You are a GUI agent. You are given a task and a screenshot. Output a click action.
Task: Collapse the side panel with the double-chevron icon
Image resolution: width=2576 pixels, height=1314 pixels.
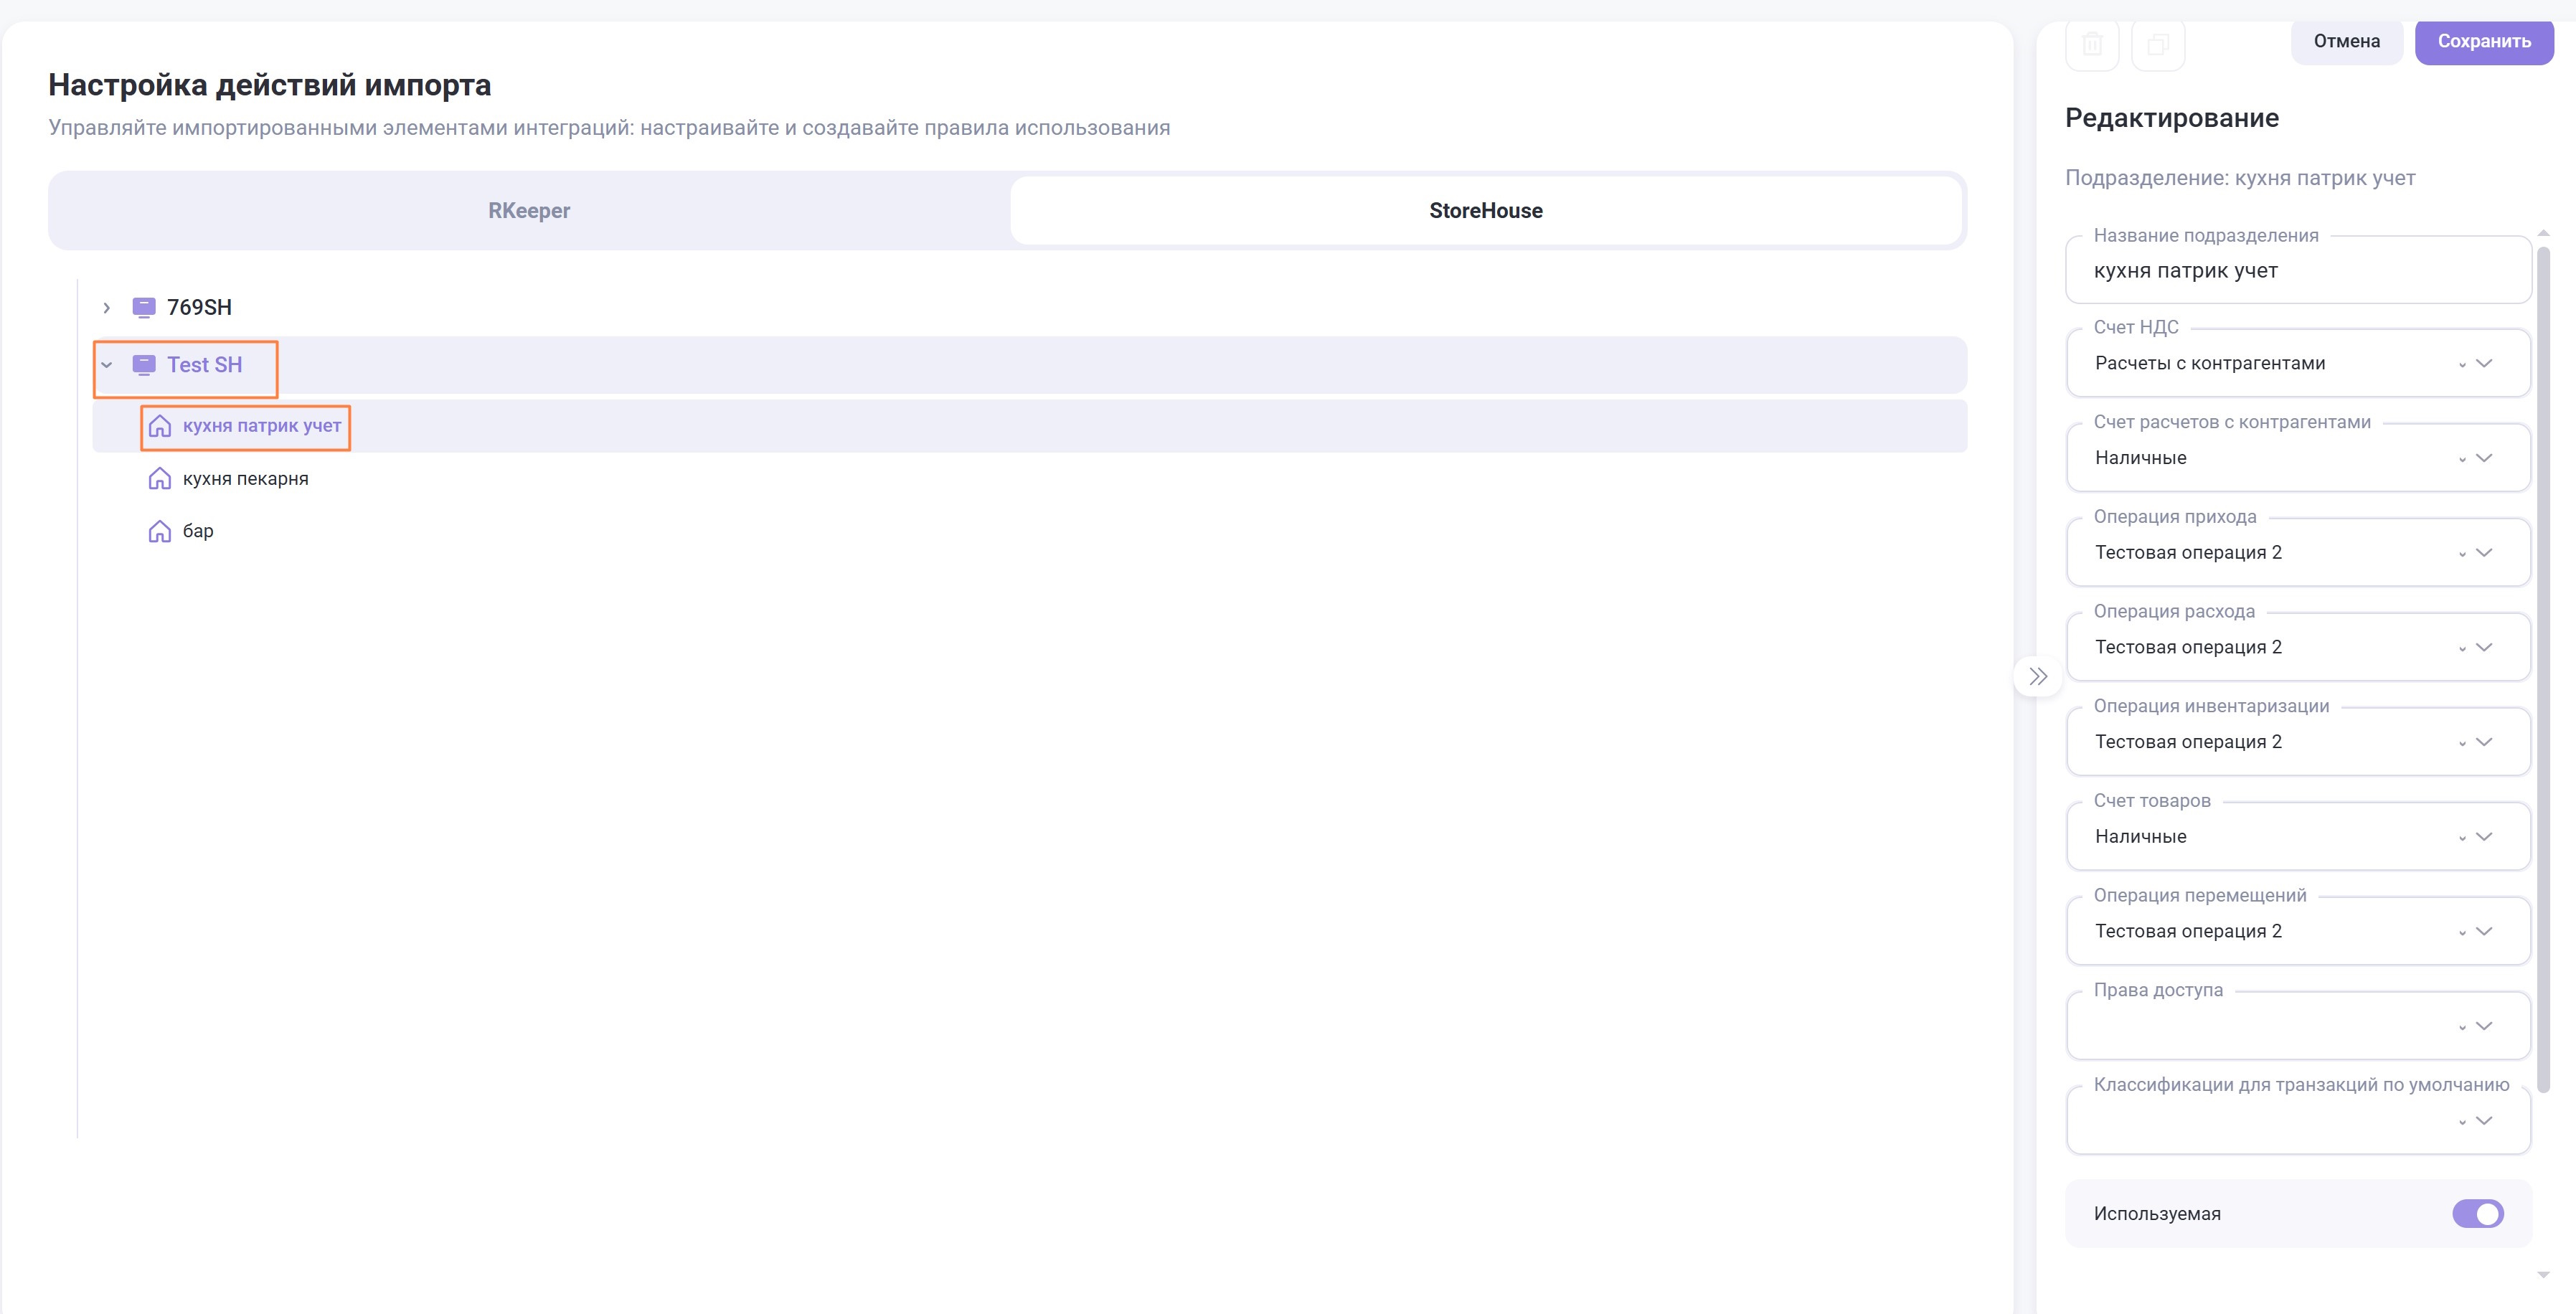[2037, 677]
